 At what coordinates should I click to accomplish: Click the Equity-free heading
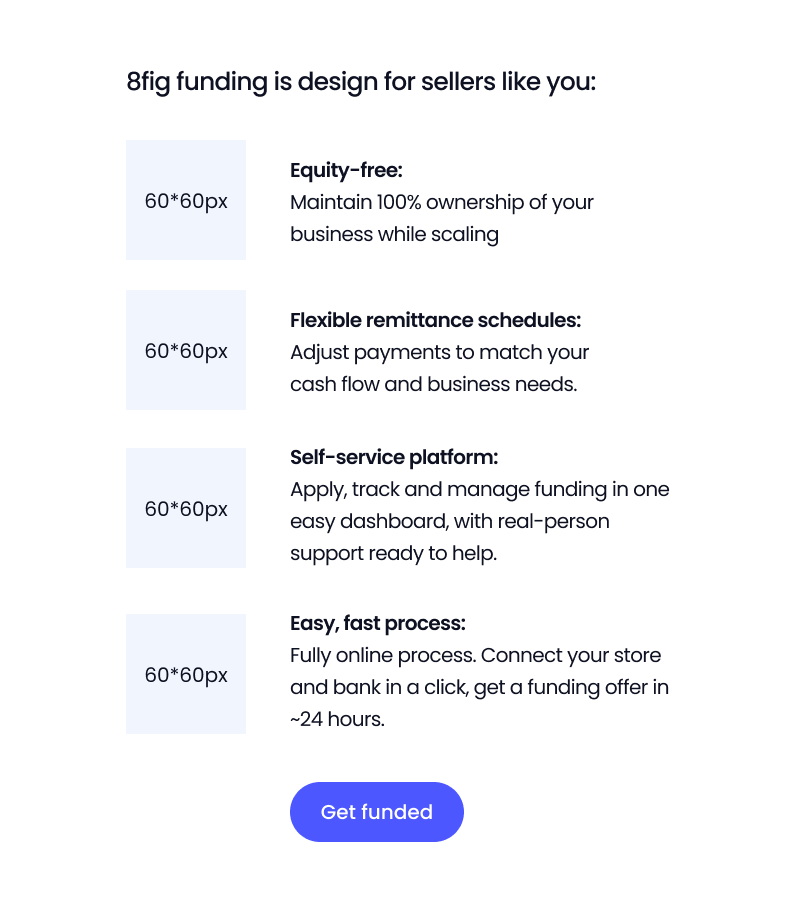click(x=346, y=170)
